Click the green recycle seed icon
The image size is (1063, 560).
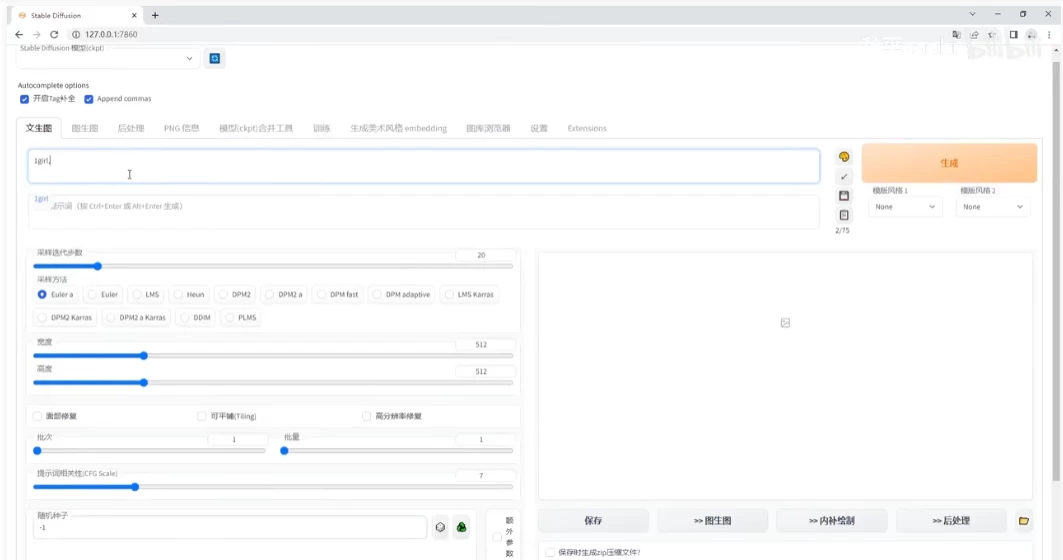pyautogui.click(x=461, y=527)
